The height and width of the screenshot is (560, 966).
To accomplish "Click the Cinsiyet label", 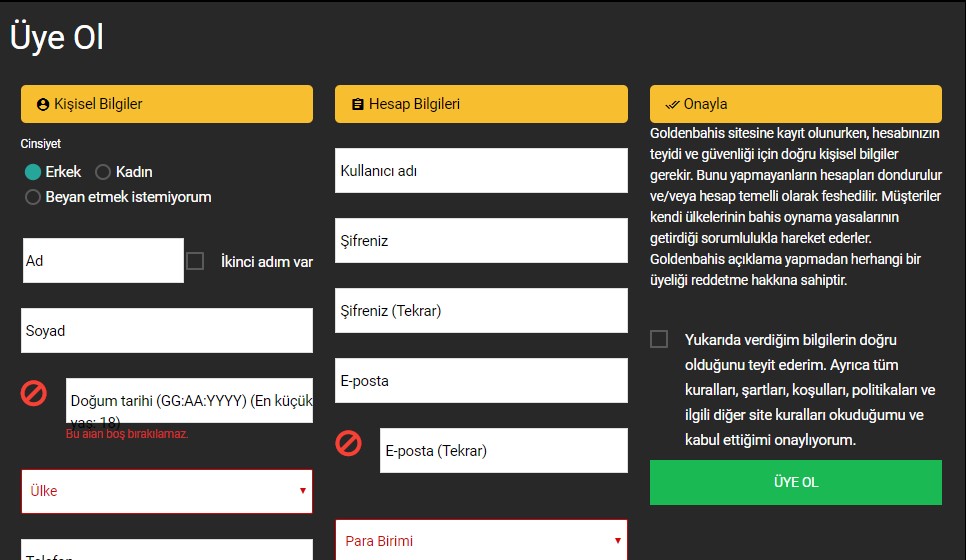I will 41,144.
